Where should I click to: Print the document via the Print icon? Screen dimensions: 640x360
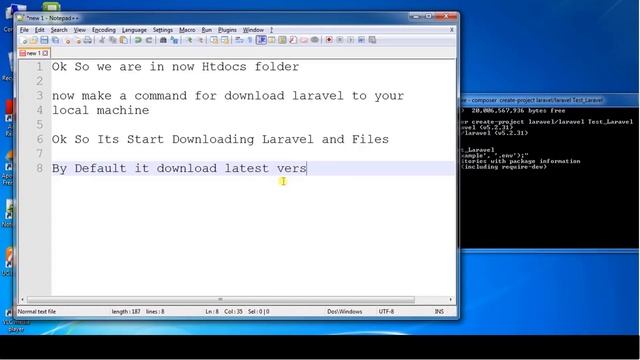pos(87,40)
